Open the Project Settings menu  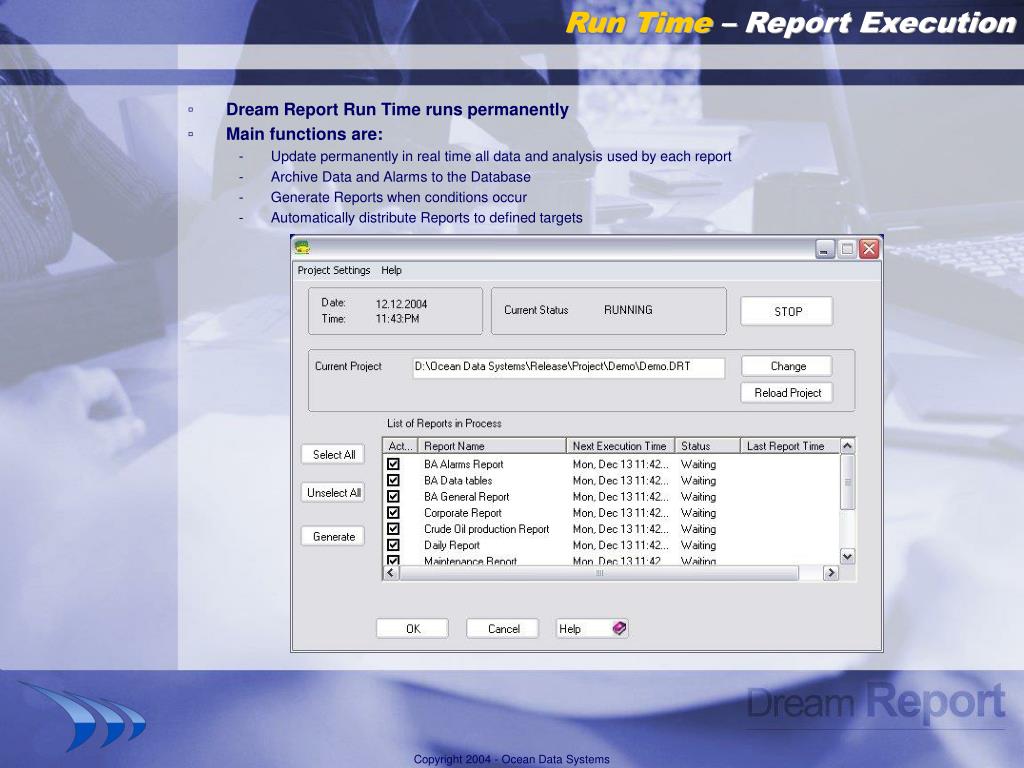(334, 270)
